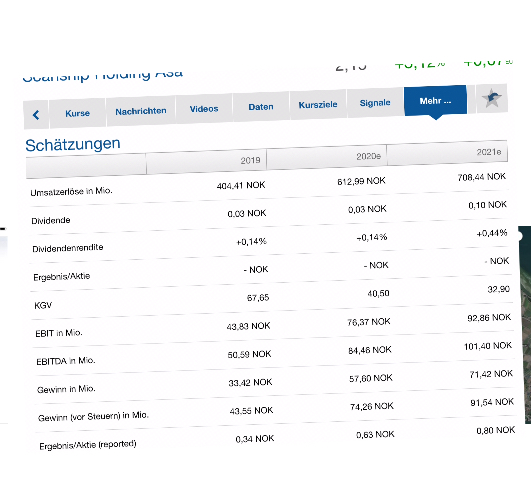Screen dimensions: 531x486
Task: Go back using the left chevron tab
Action: (36, 115)
